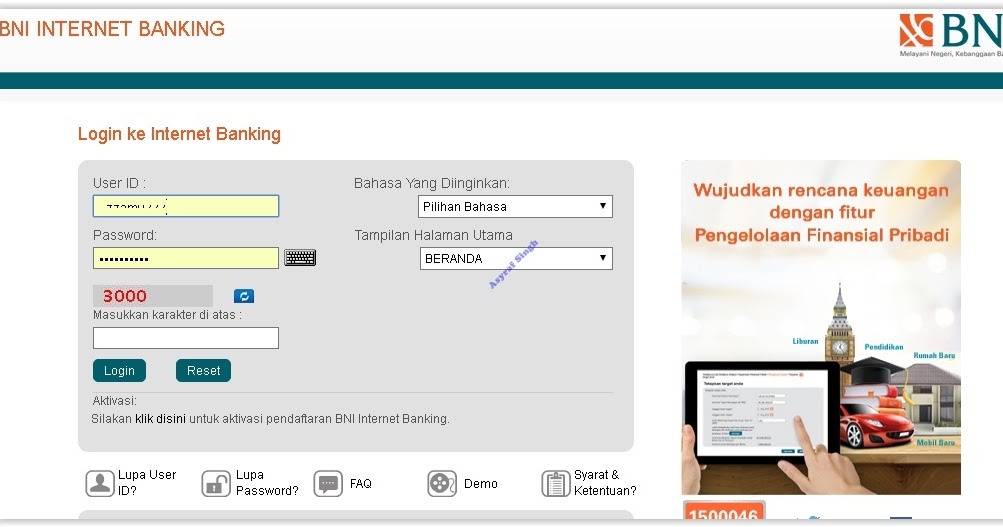Open the Pengelolaan Finansial Pribadi promo banner

point(821,327)
